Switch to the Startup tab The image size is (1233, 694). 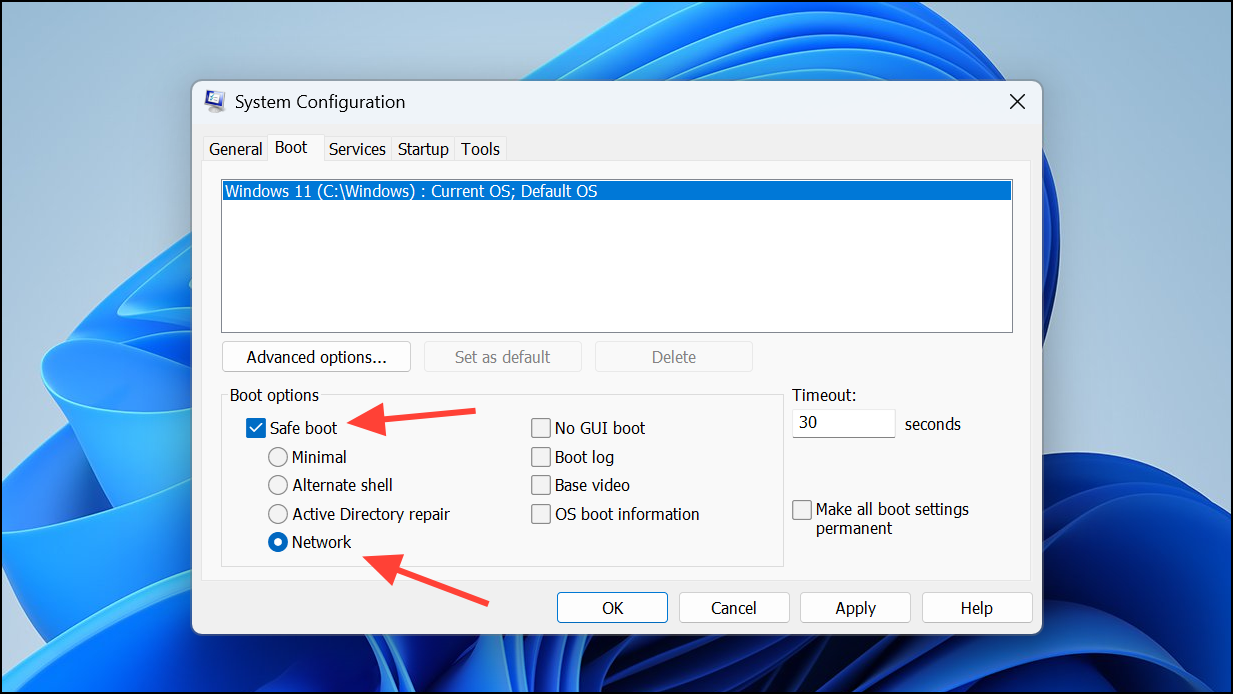[x=422, y=148]
